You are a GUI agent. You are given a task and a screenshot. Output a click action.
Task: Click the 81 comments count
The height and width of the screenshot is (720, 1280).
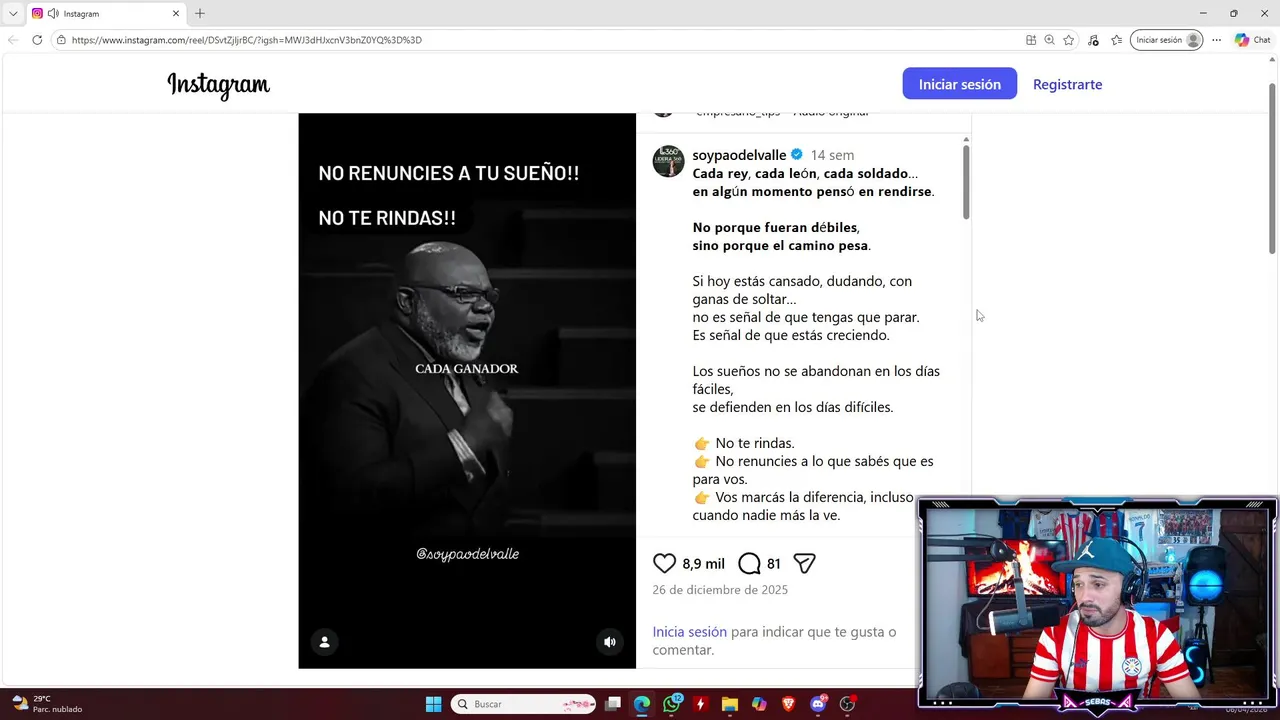(x=773, y=564)
